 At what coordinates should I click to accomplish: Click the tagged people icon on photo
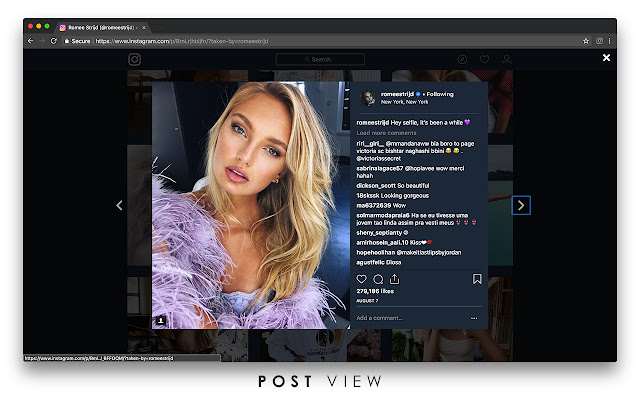(x=161, y=320)
